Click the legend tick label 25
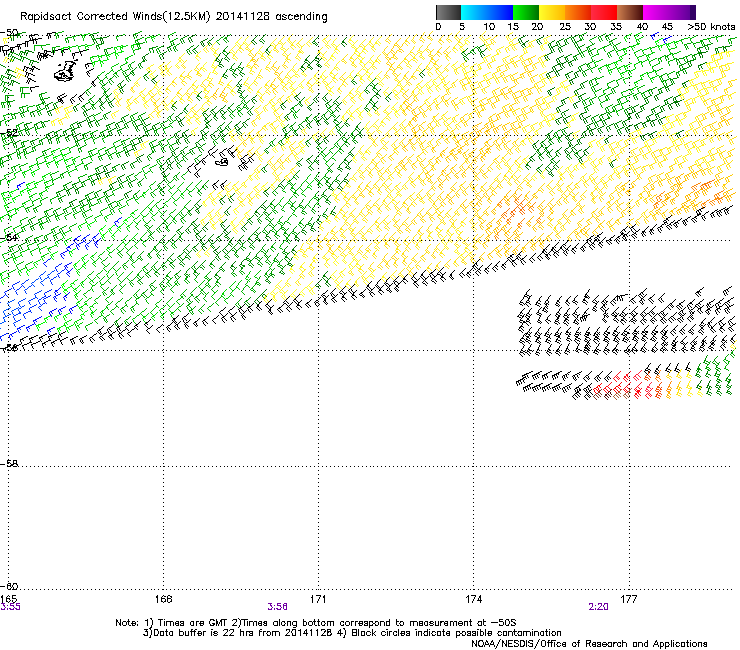This screenshot has height=650, width=740. coord(564,27)
